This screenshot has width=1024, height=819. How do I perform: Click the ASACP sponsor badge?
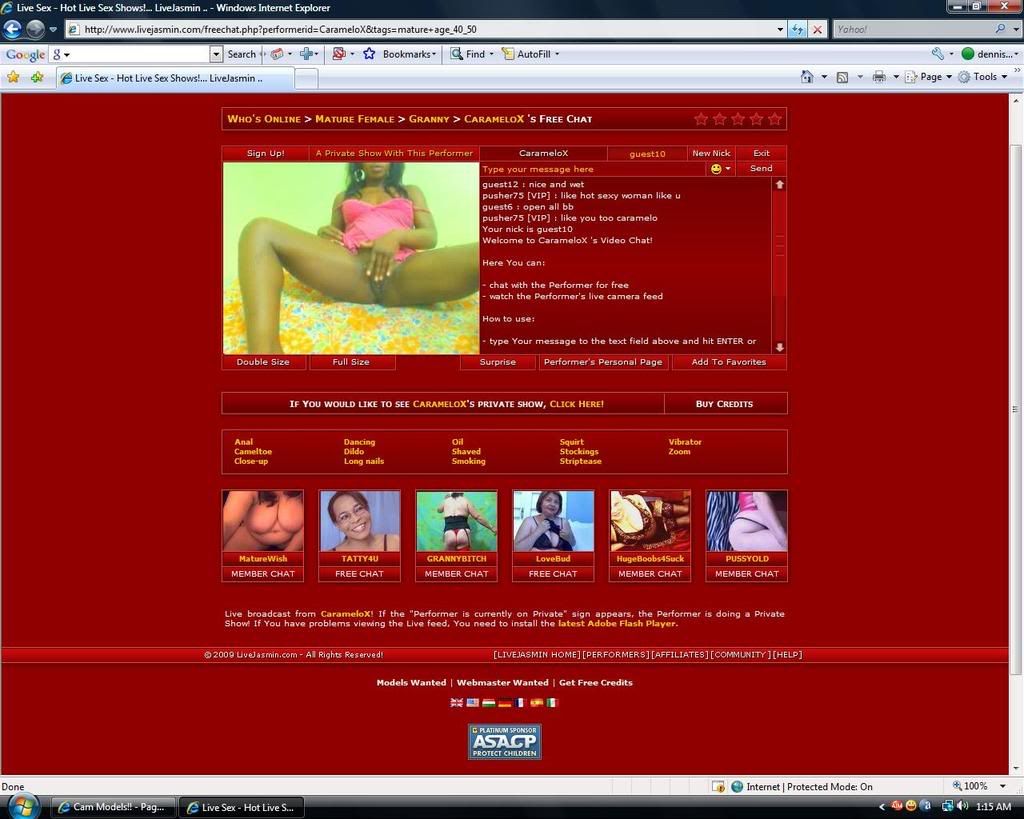coord(504,742)
